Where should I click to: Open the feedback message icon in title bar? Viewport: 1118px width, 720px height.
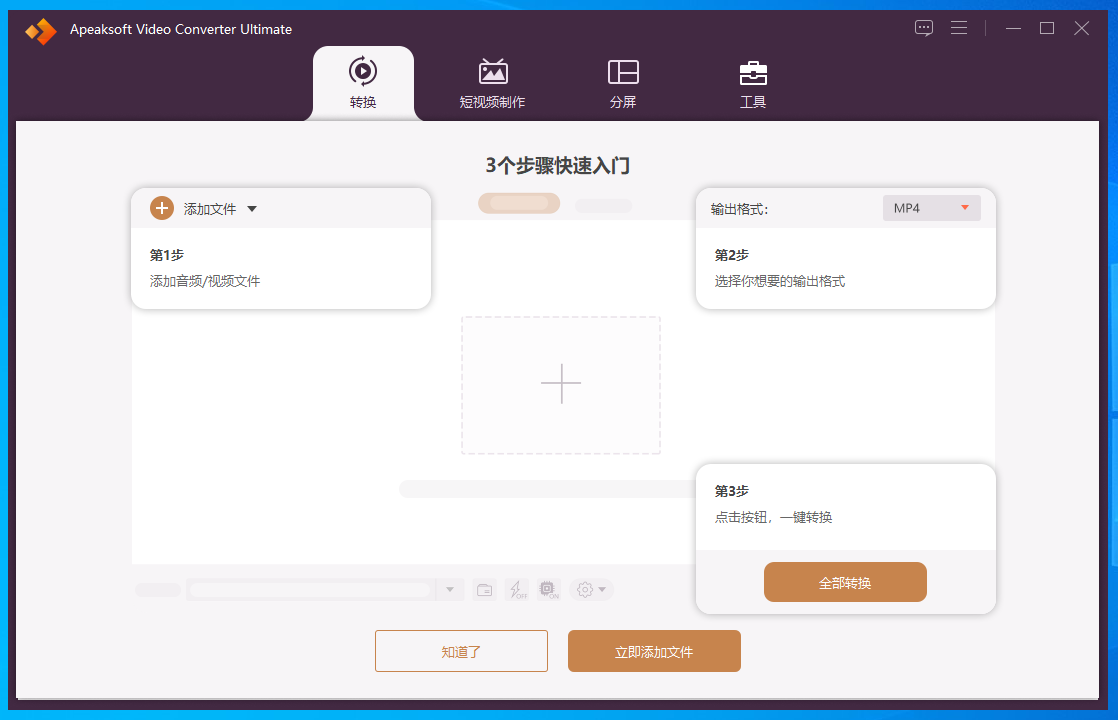[x=924, y=28]
